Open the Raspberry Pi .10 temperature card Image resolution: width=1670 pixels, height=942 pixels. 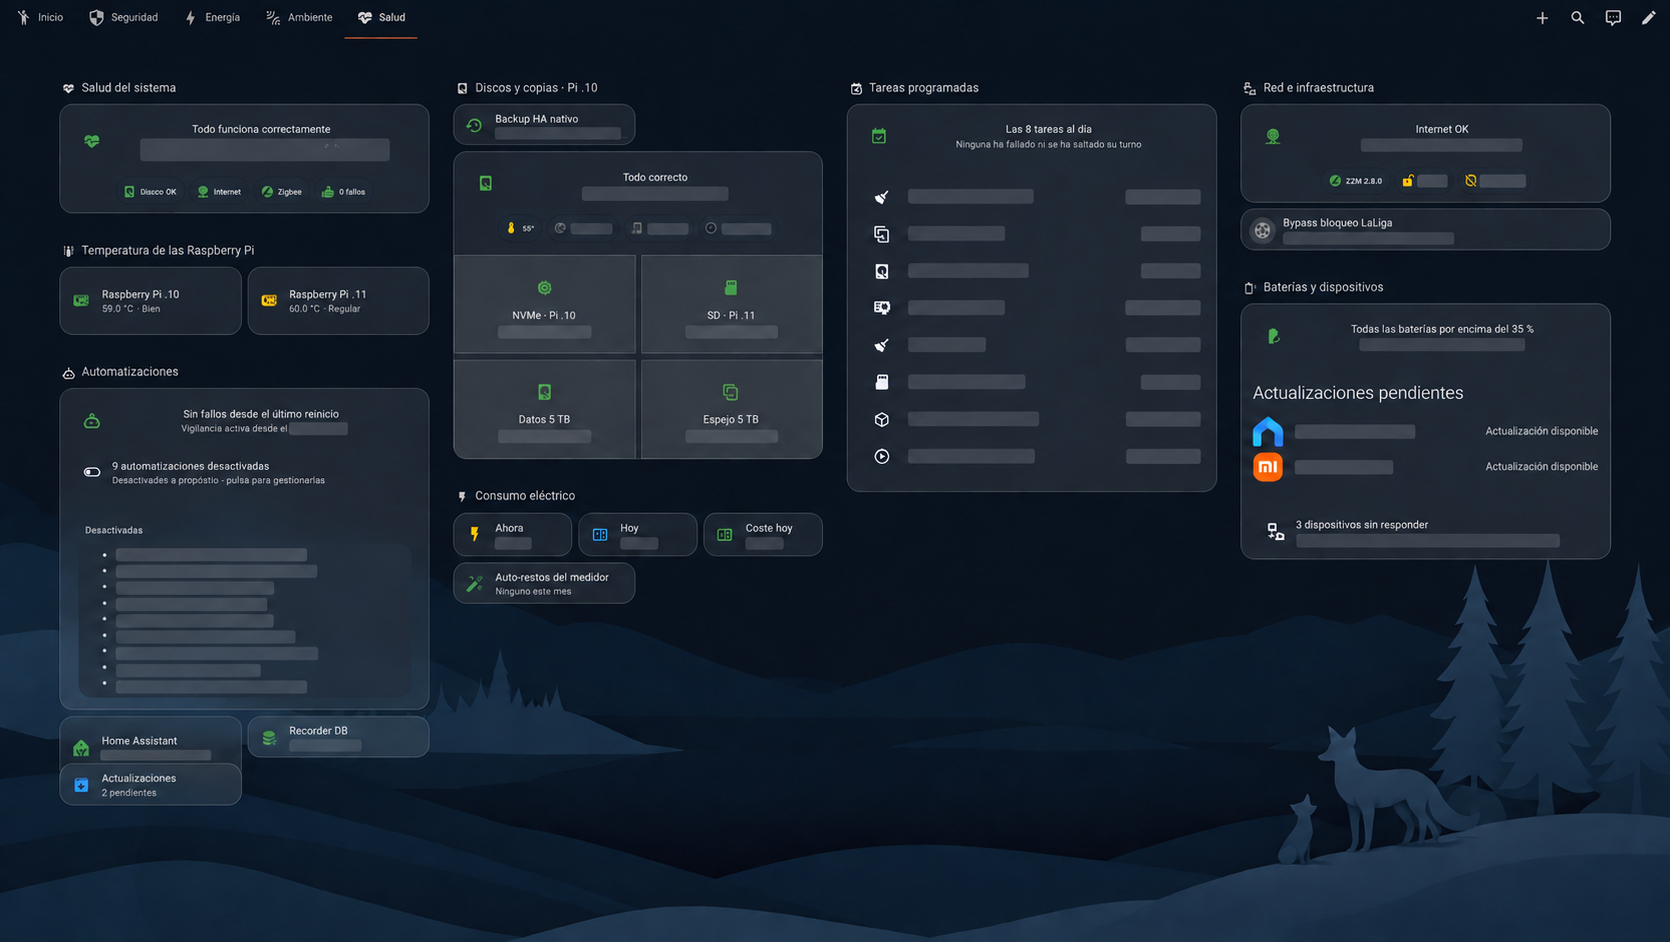tap(150, 300)
